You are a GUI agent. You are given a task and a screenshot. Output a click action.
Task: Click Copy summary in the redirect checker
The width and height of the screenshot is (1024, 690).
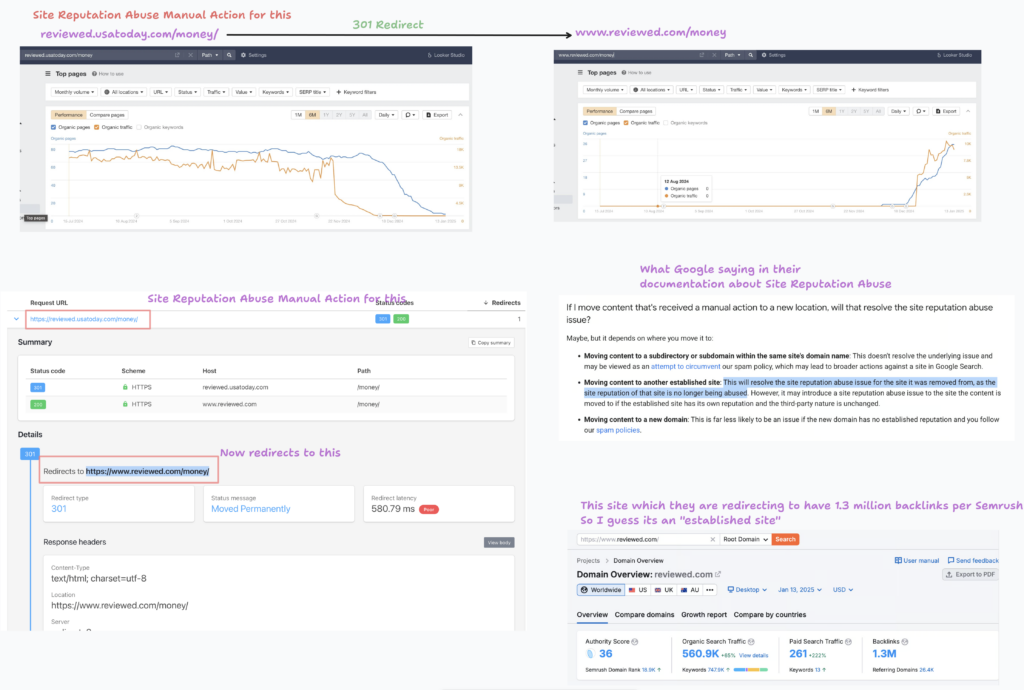(x=490, y=343)
